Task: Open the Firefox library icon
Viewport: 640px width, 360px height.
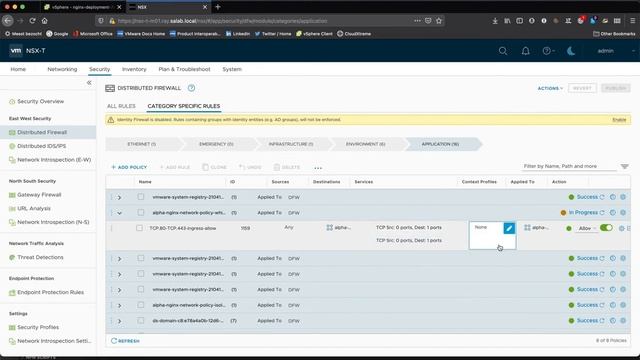Action: (x=507, y=20)
